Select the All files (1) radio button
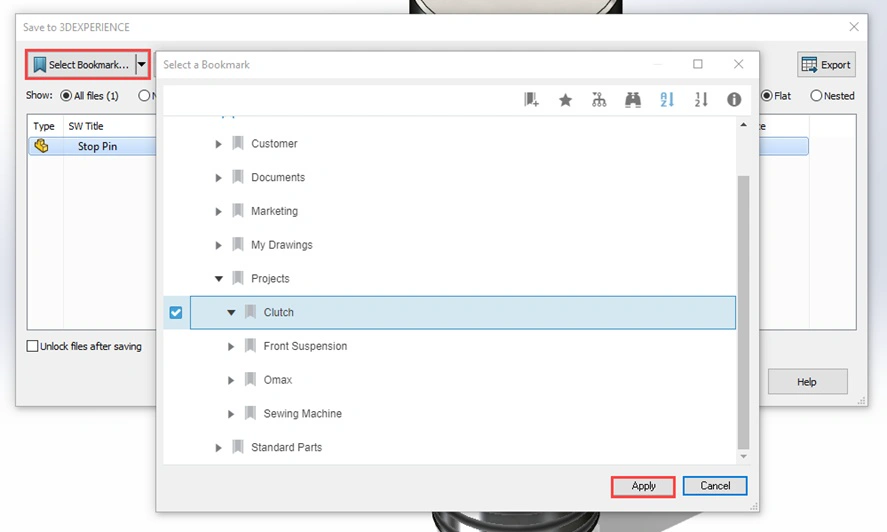Screen dimensions: 887x532 coord(66,96)
